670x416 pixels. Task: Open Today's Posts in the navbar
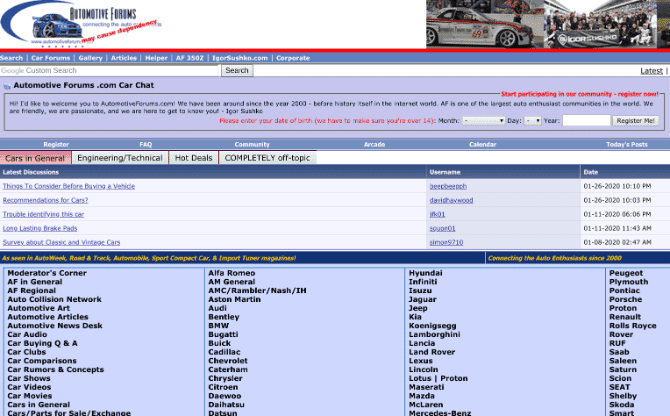coord(626,145)
